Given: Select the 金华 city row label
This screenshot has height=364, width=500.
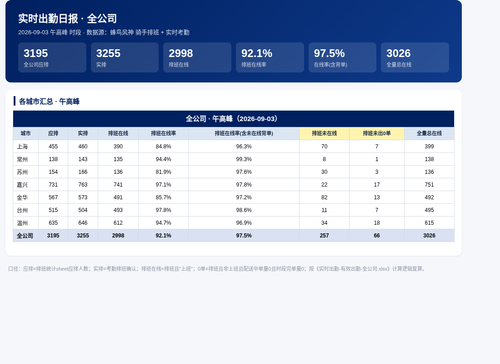Looking at the screenshot, I should coord(22,197).
